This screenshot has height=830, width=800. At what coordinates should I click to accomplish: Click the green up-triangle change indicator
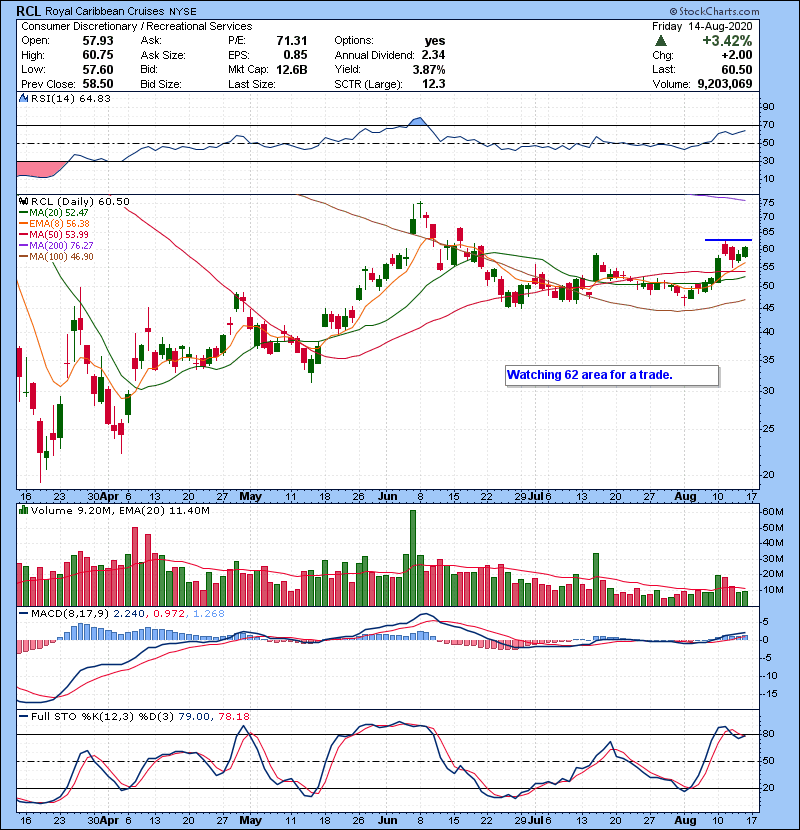660,41
